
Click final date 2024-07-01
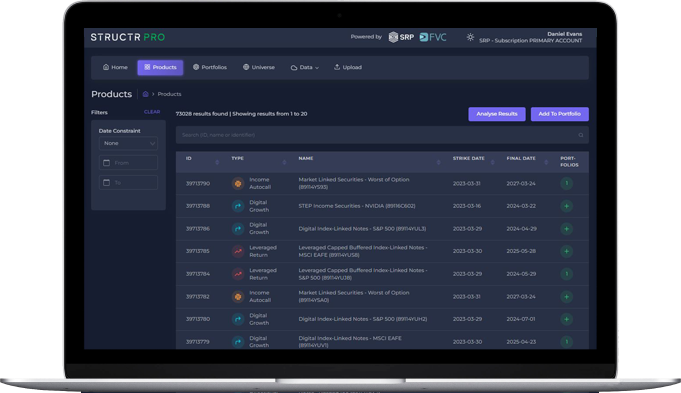point(520,319)
